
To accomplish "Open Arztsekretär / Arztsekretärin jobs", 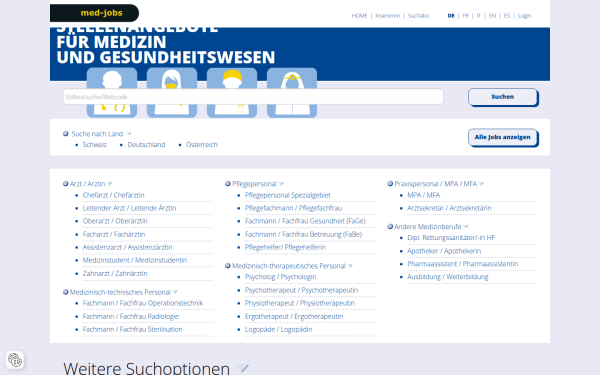I will pyautogui.click(x=449, y=208).
